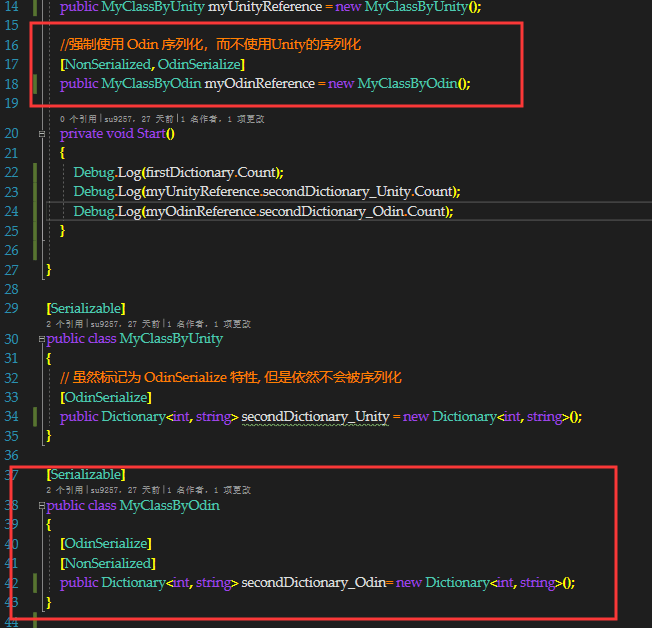652x628 pixels.
Task: Click the orange Odin serialization comment on line 16
Action: [210, 45]
